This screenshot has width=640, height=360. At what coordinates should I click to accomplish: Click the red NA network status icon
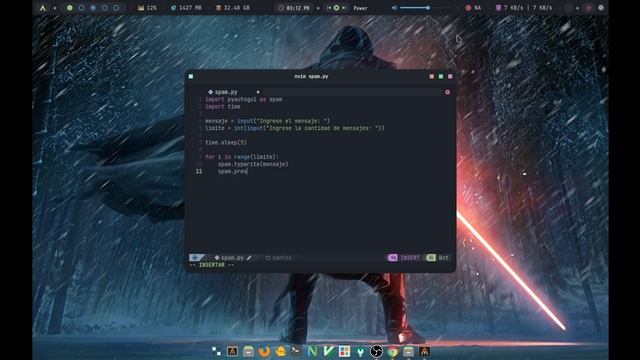pos(468,8)
